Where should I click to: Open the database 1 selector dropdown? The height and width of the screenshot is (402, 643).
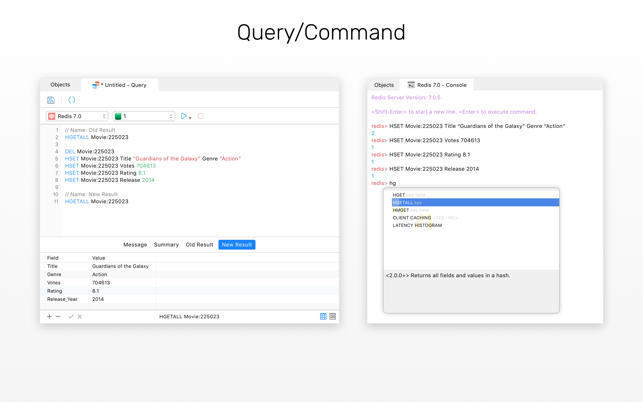[x=144, y=116]
